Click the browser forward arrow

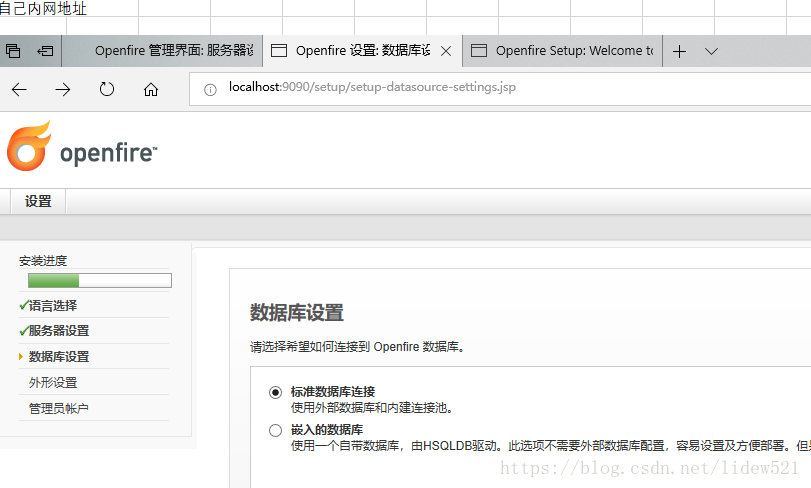(63, 89)
